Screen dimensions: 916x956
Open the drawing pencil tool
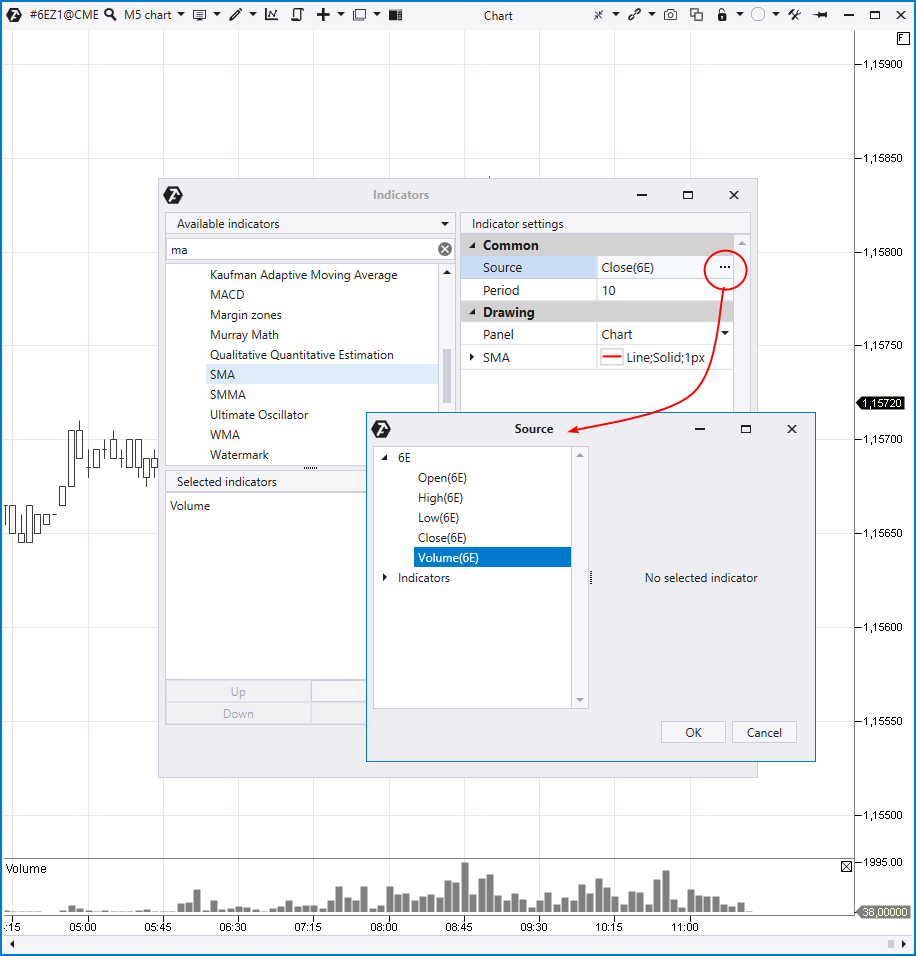point(235,15)
